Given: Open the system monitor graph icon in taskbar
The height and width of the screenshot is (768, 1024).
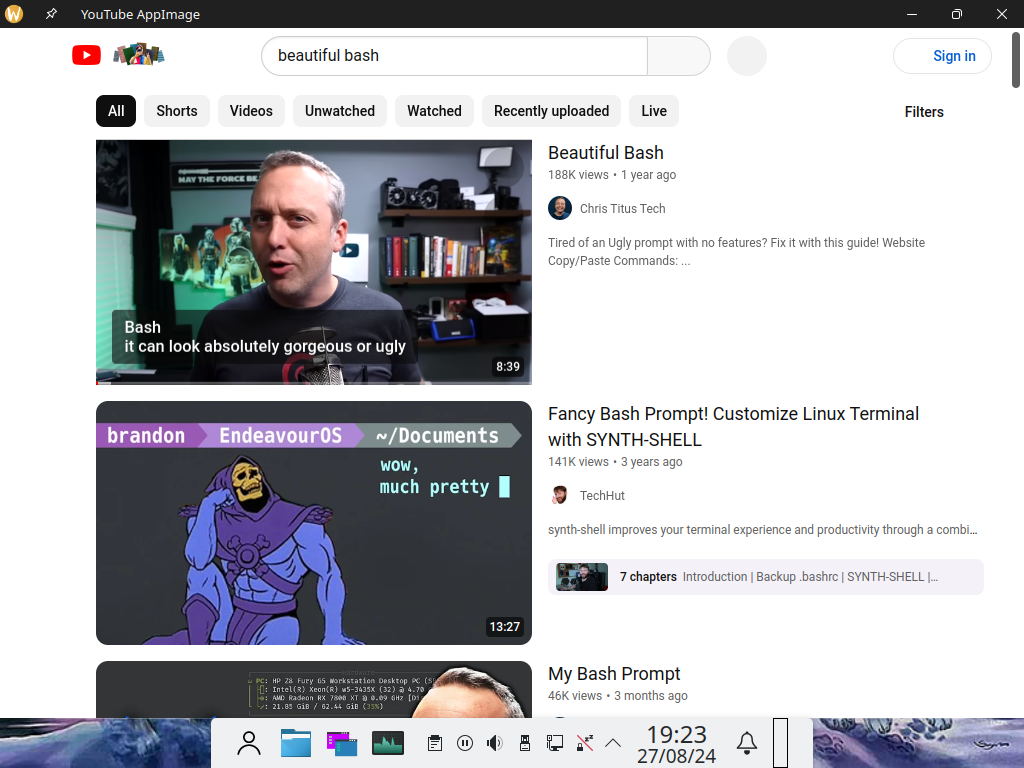Looking at the screenshot, I should tap(388, 743).
